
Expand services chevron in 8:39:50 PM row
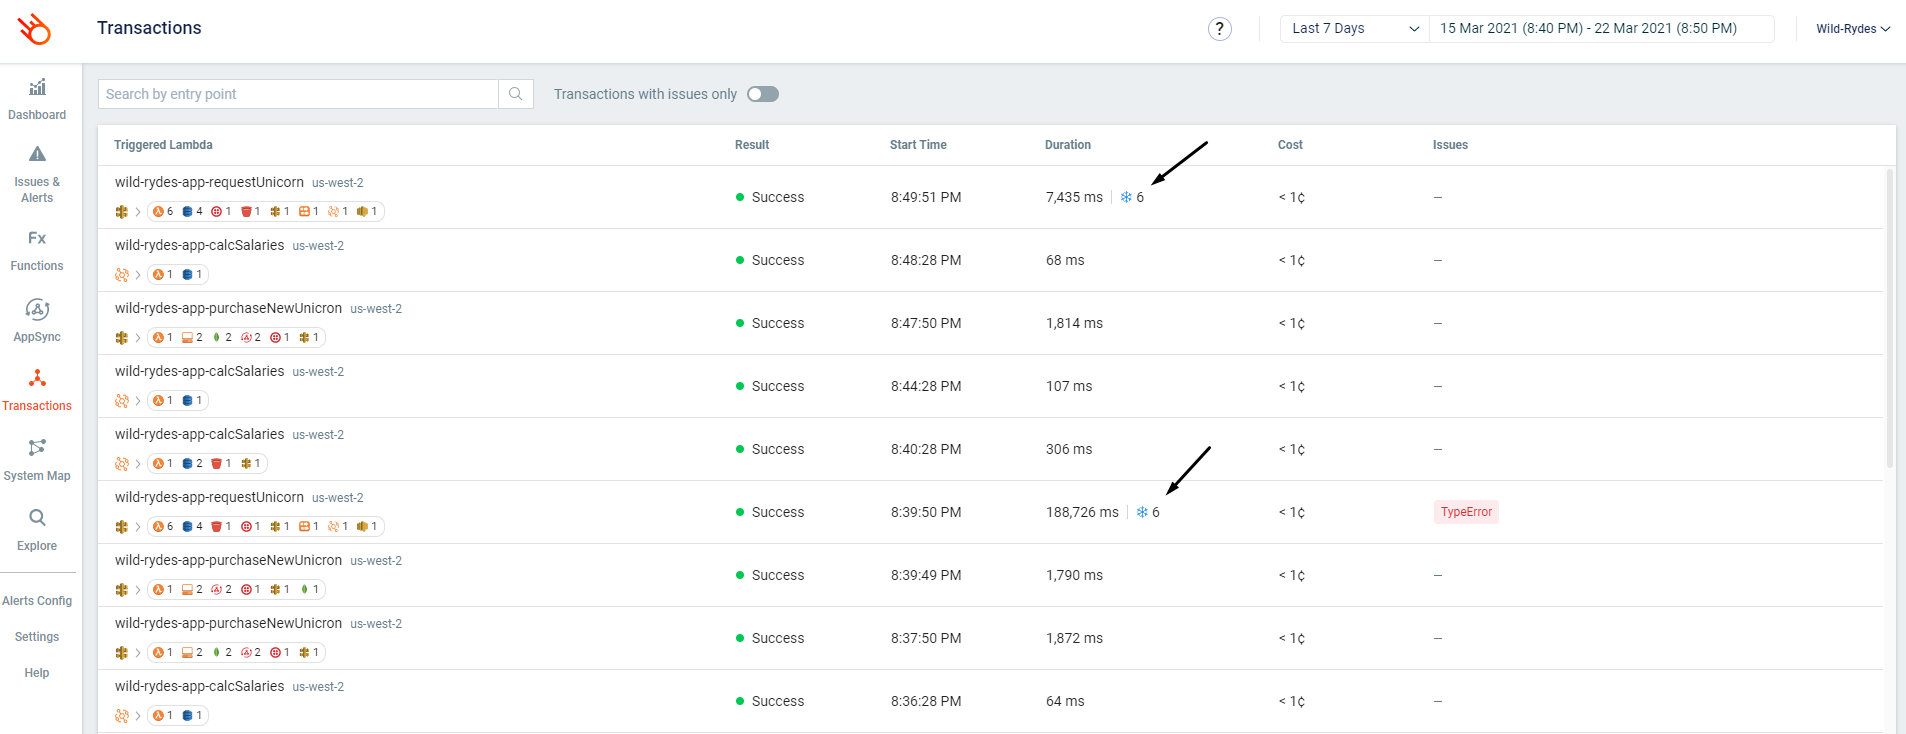(138, 527)
